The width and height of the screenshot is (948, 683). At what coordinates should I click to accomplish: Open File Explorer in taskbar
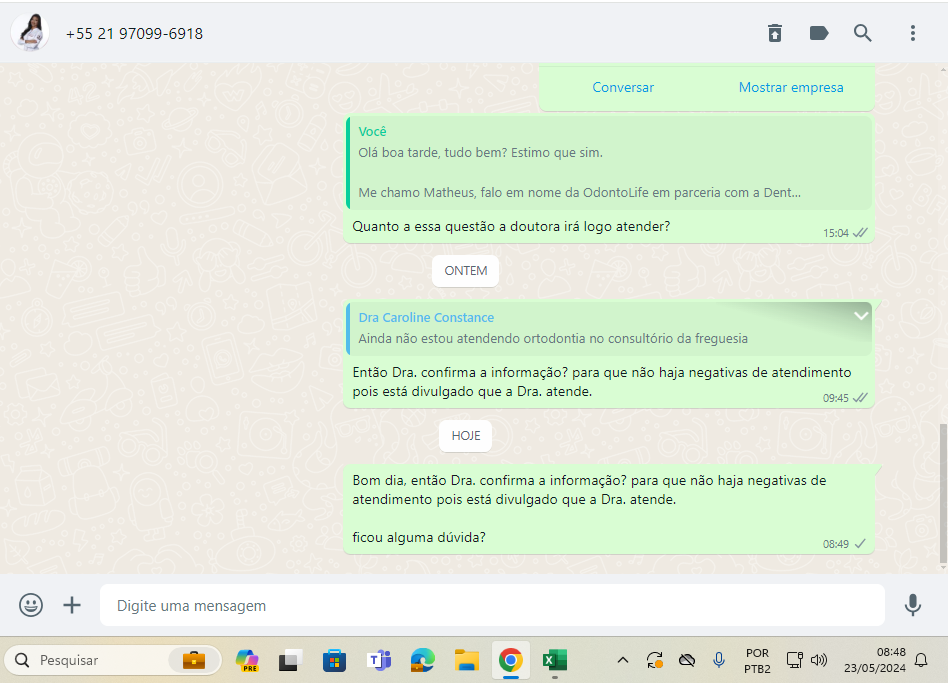click(467, 660)
